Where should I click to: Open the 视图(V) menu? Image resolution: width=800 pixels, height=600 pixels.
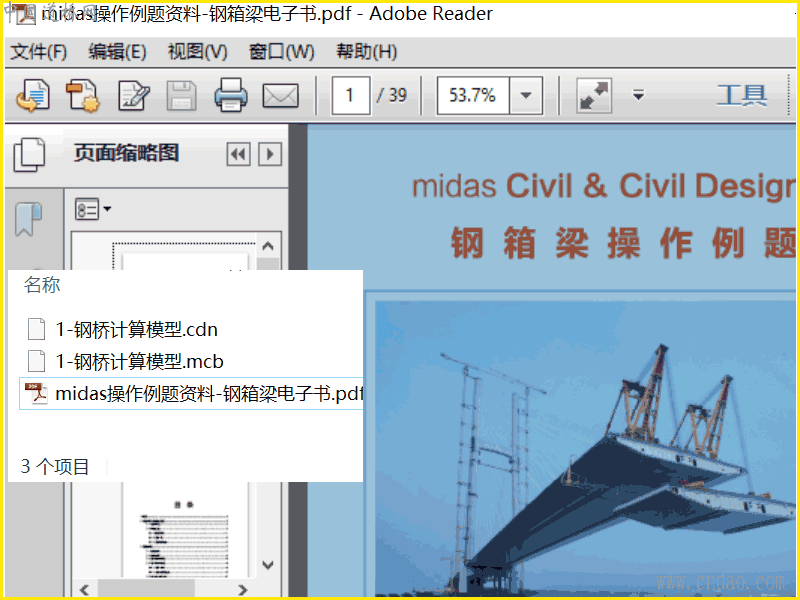[197, 52]
